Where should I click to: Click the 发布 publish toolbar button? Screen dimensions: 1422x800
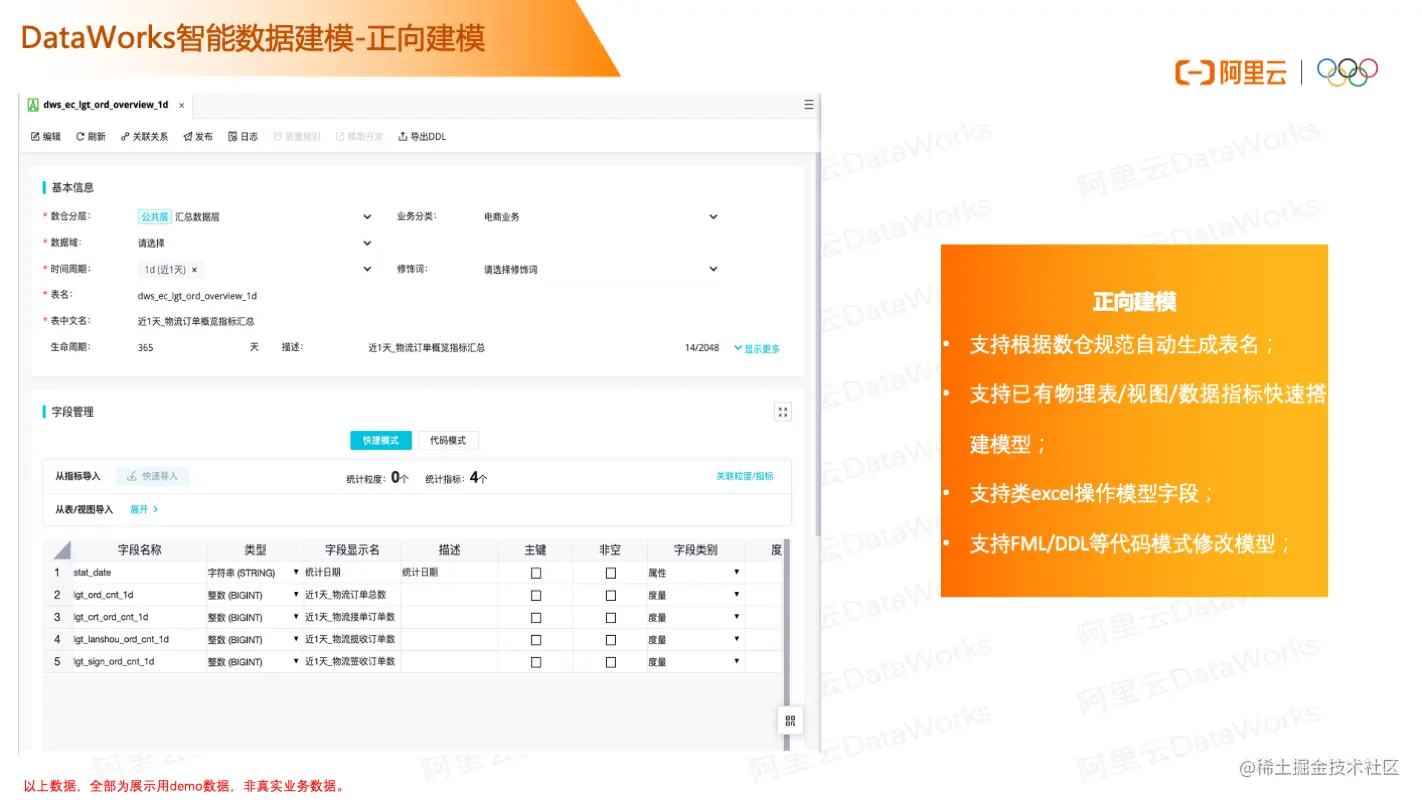(198, 136)
